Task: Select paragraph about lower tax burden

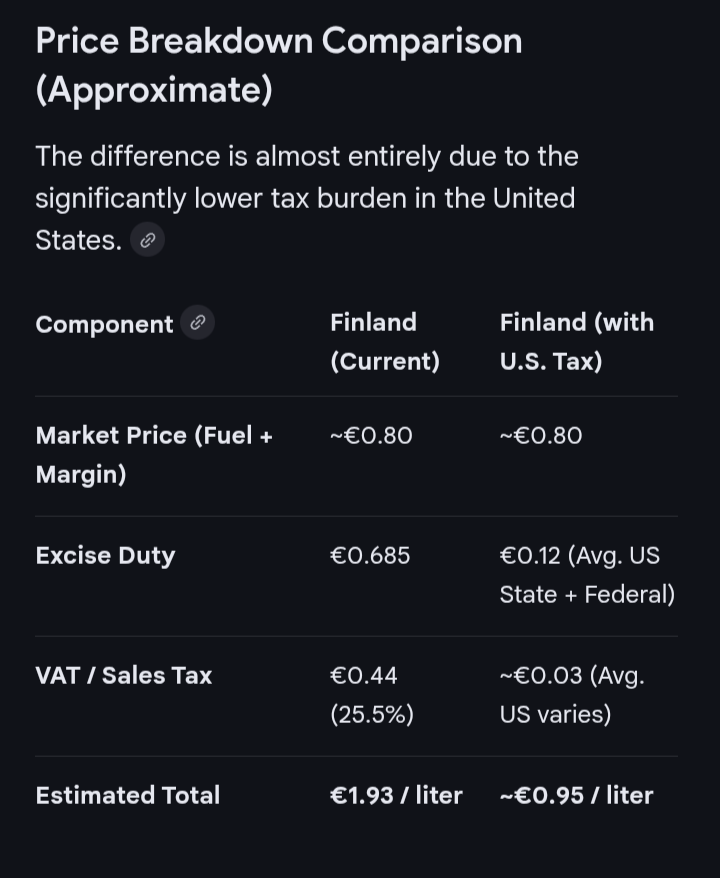Action: pos(307,198)
